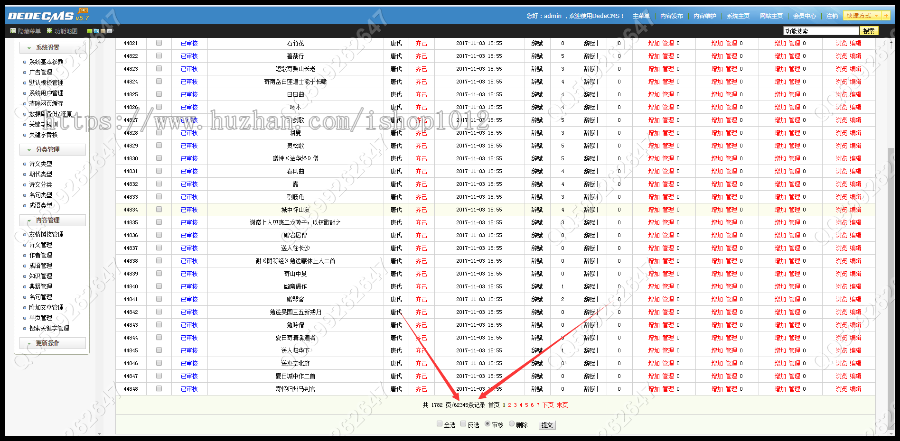
Task: Tick the checkbox for row 44821
Action: pos(158,45)
